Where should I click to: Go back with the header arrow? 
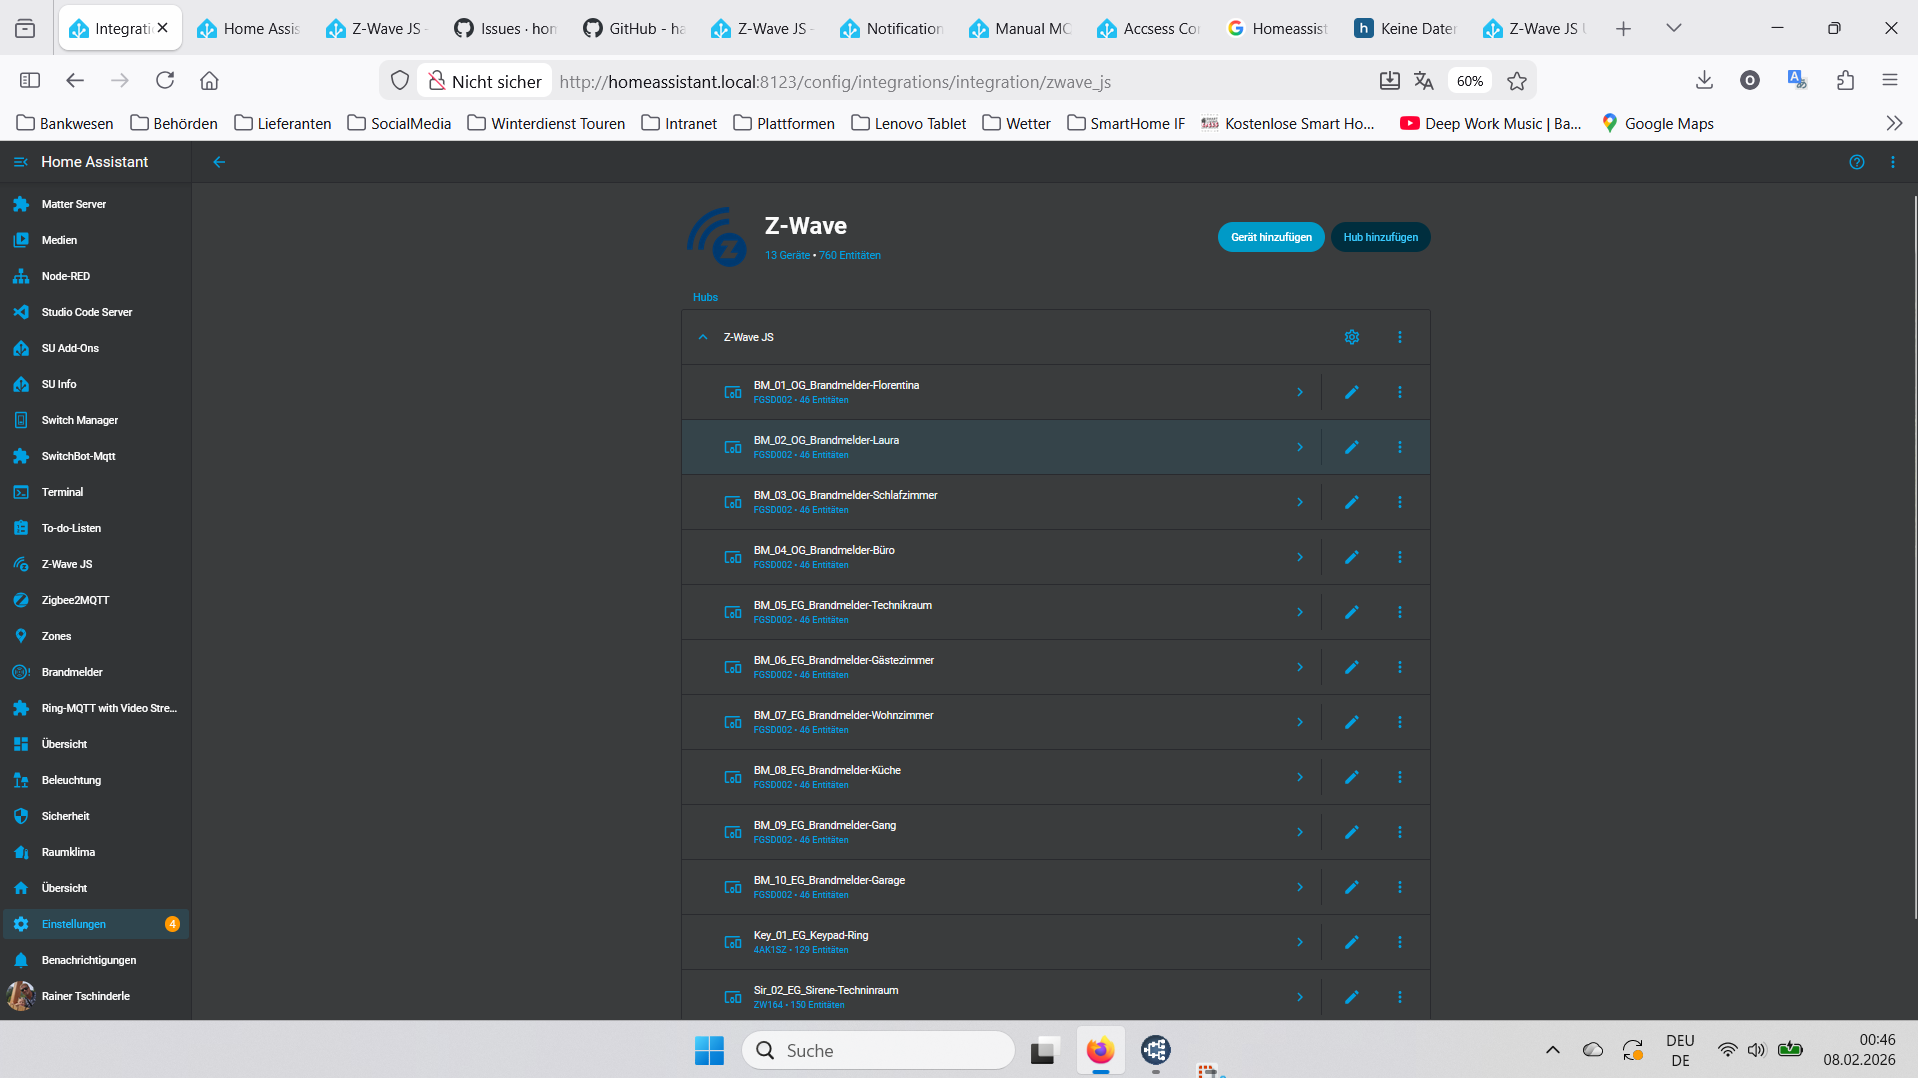click(219, 162)
